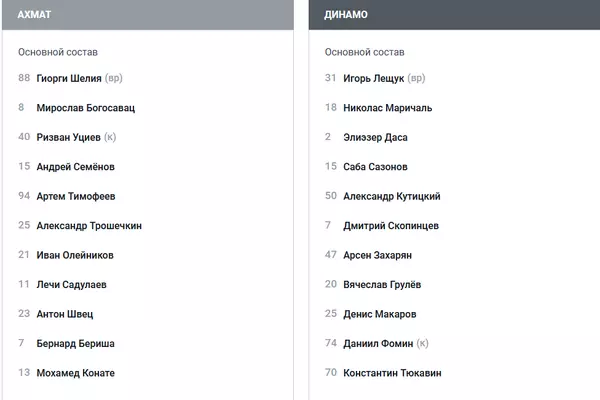Click on Вячеслав Грулёв

point(382,285)
